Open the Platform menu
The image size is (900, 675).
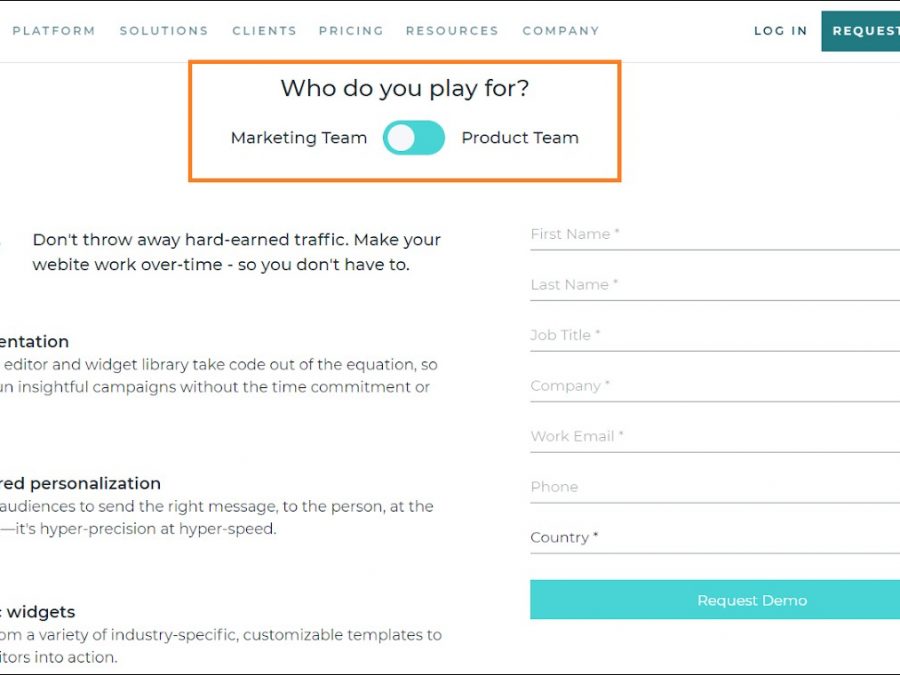point(54,31)
